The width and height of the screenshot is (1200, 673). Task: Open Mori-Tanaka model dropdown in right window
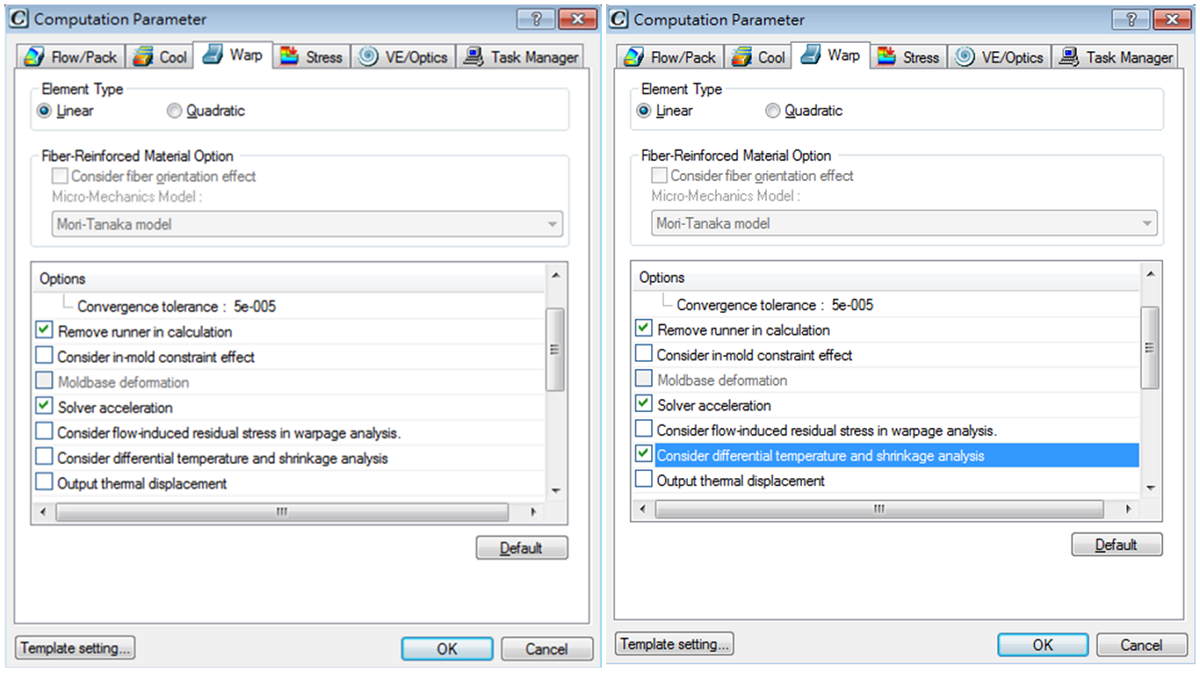click(904, 223)
